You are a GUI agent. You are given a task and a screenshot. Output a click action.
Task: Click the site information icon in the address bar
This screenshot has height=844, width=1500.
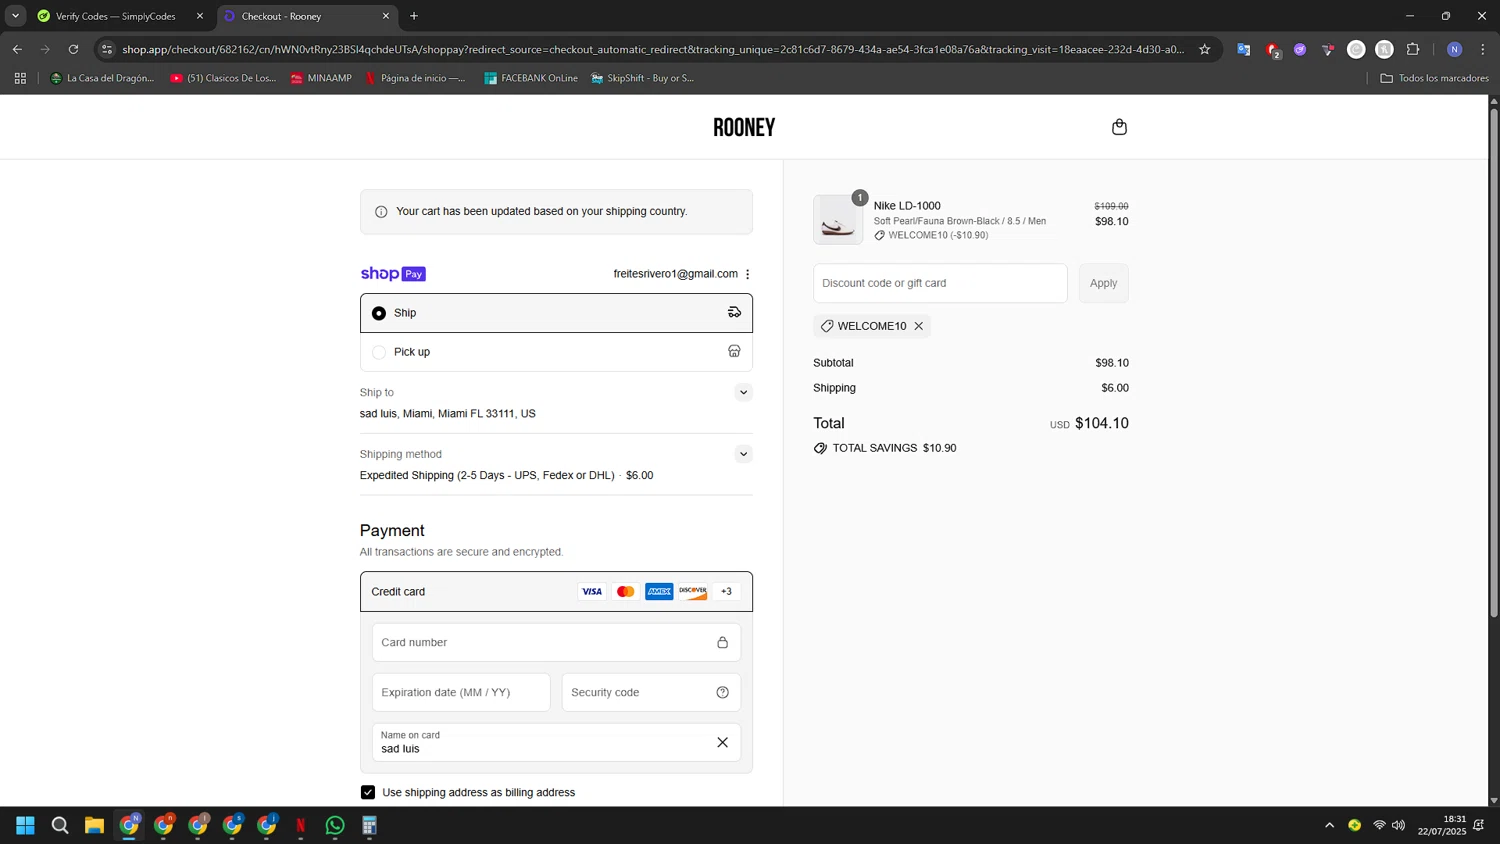tap(107, 49)
